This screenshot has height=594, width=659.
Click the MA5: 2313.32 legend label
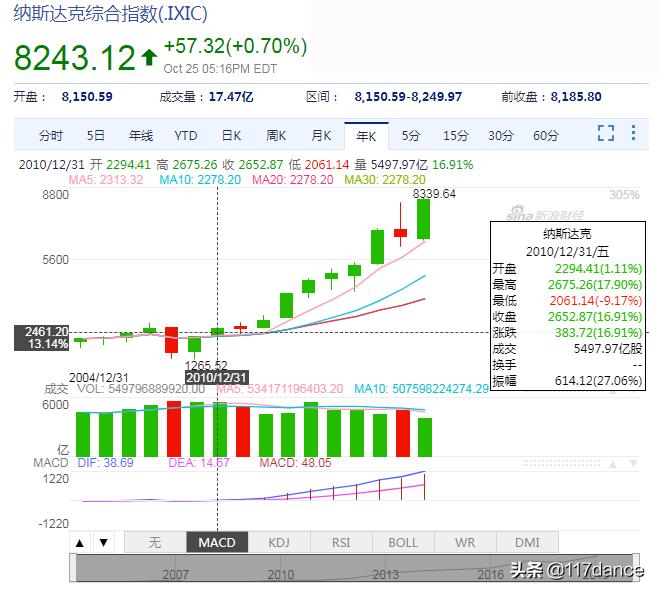106,180
